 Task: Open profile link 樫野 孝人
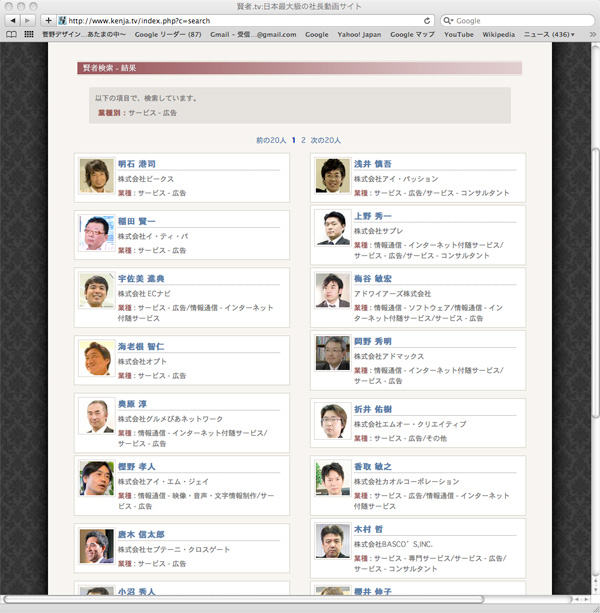tap(137, 466)
